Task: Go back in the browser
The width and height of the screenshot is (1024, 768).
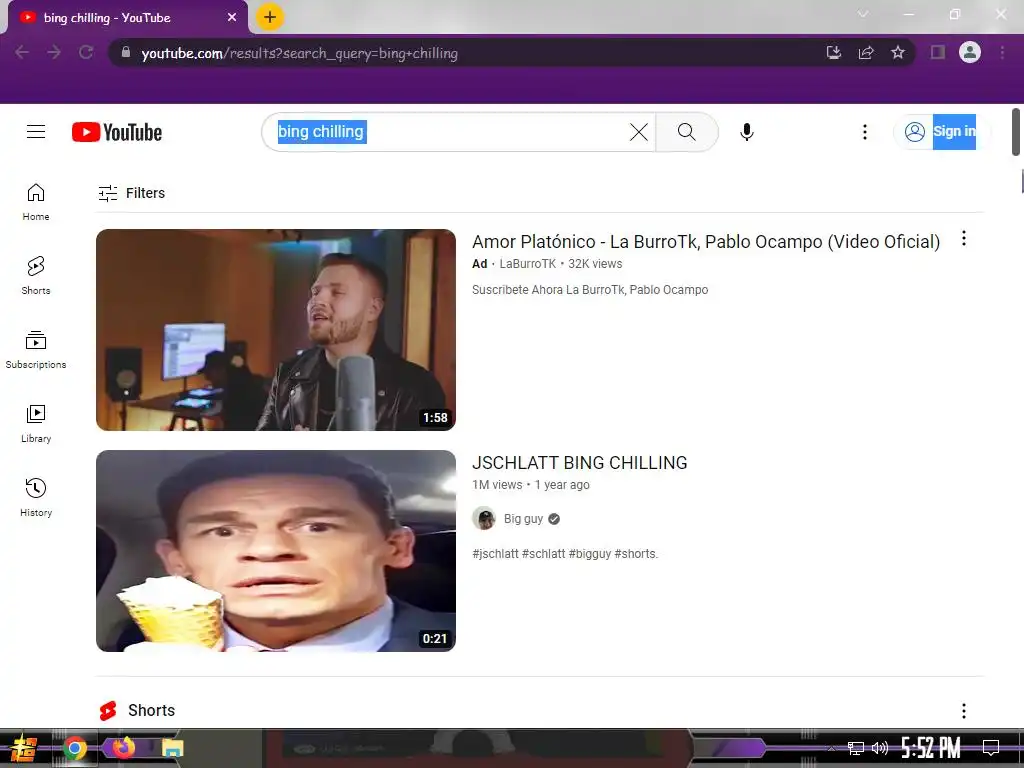Action: point(22,52)
